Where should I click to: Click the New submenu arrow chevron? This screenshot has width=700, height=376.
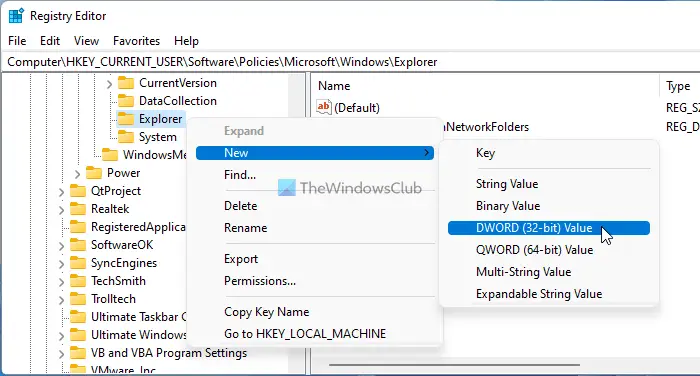426,153
